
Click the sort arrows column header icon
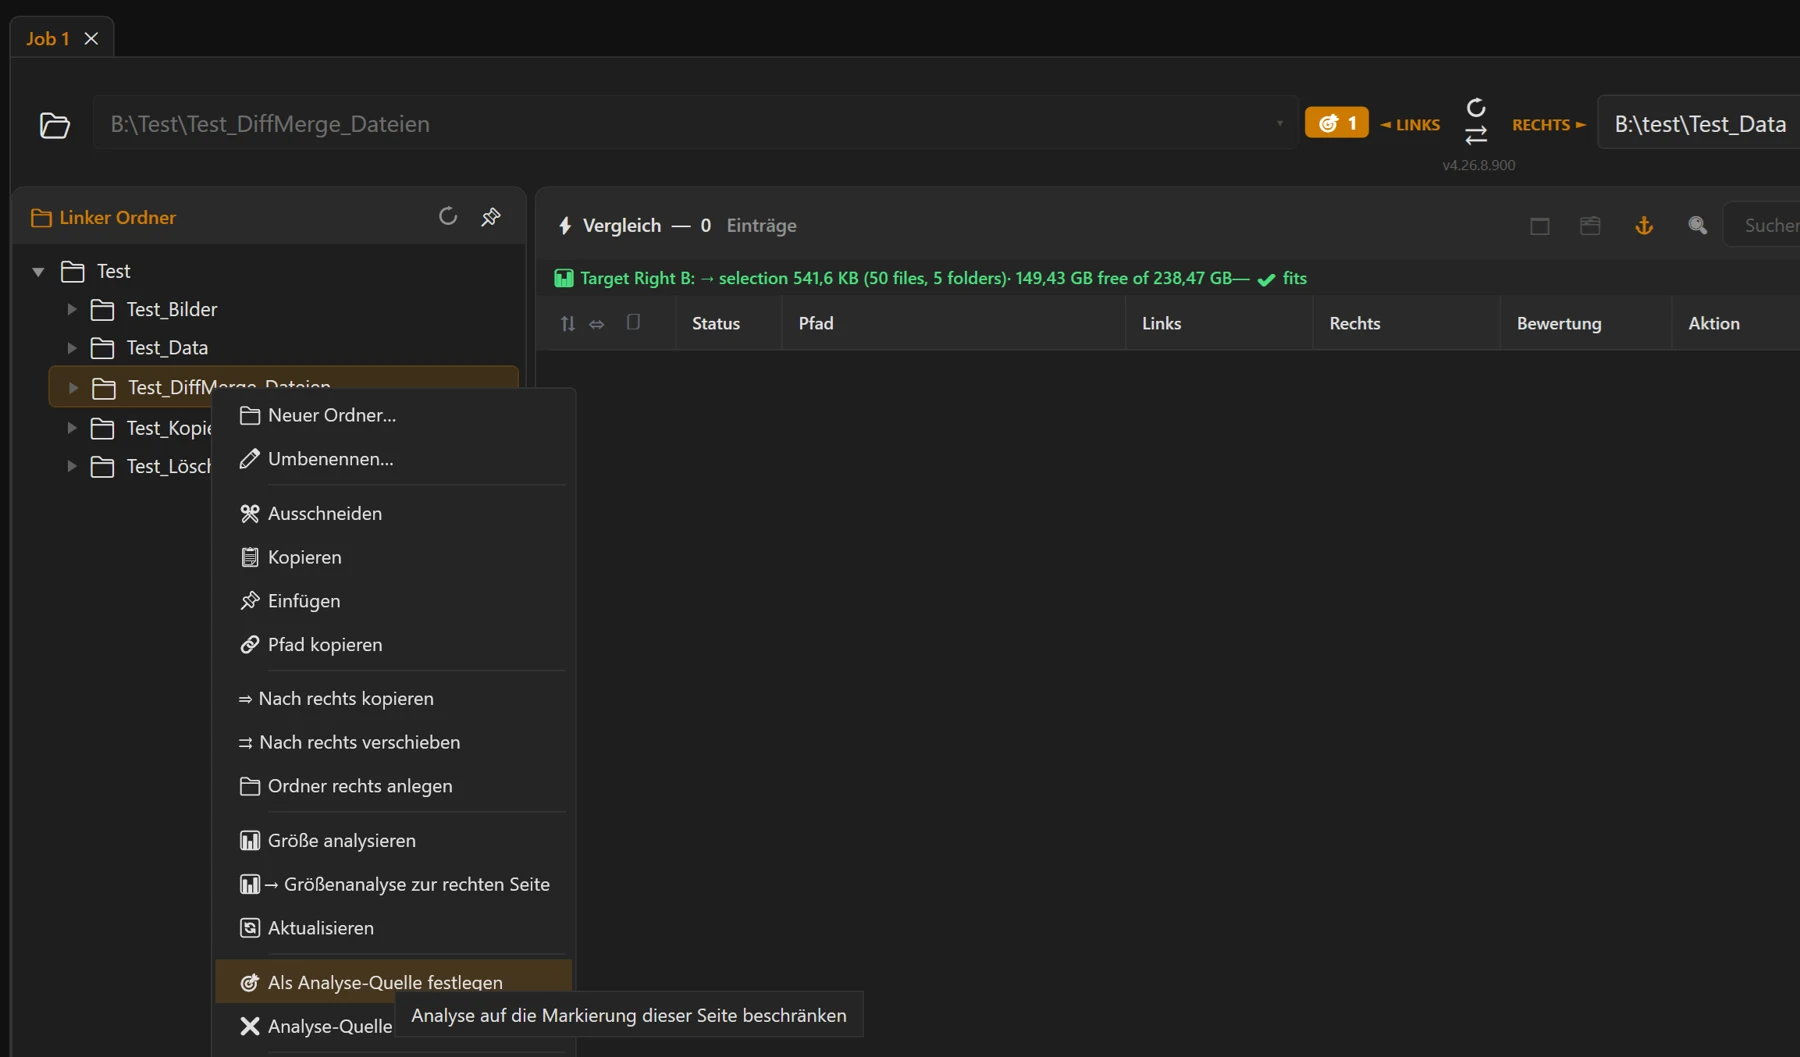(x=568, y=323)
